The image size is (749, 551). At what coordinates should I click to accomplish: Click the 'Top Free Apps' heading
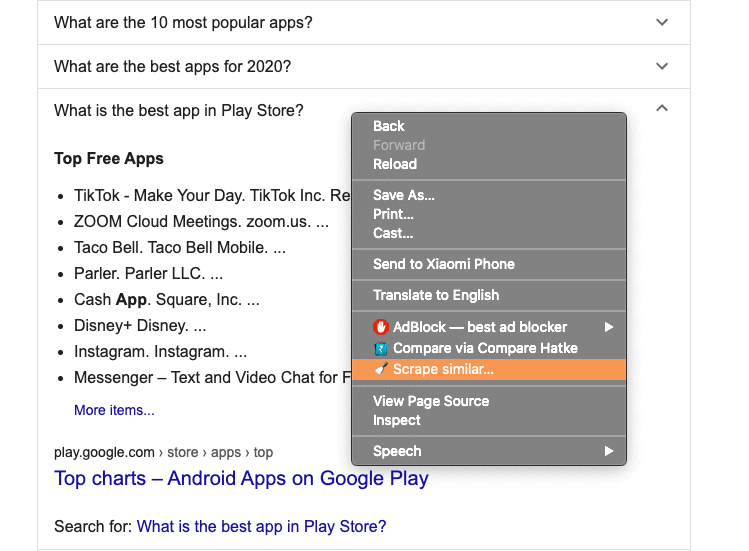[109, 159]
